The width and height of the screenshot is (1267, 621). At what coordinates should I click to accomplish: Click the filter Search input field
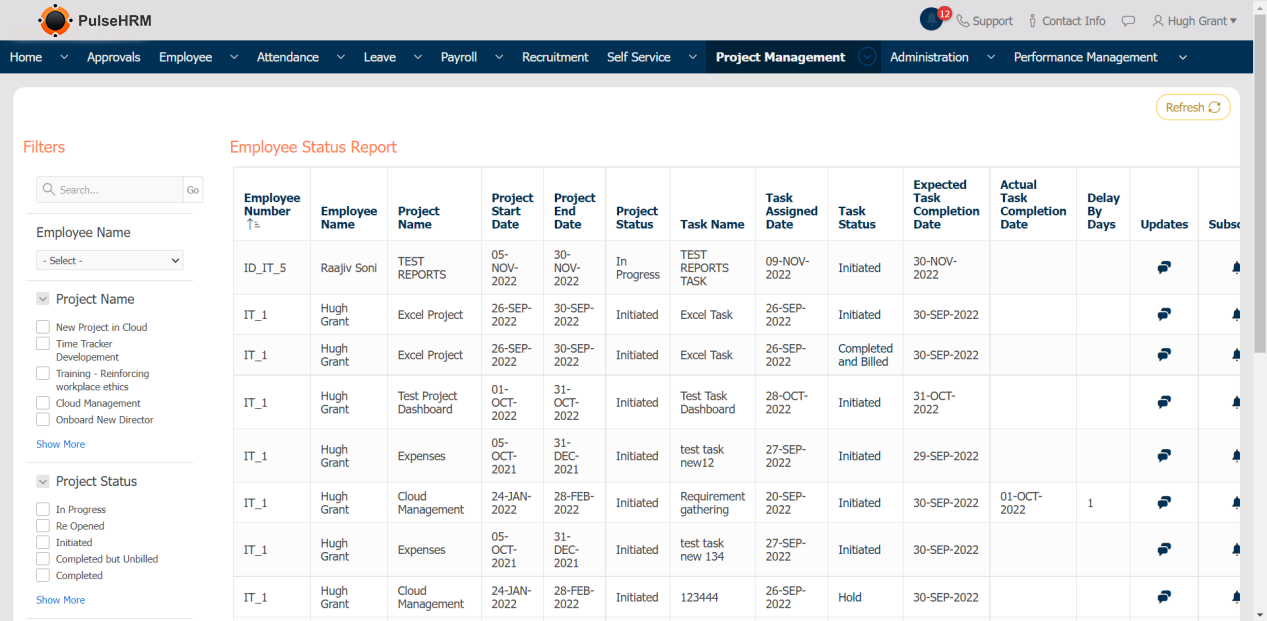click(110, 190)
